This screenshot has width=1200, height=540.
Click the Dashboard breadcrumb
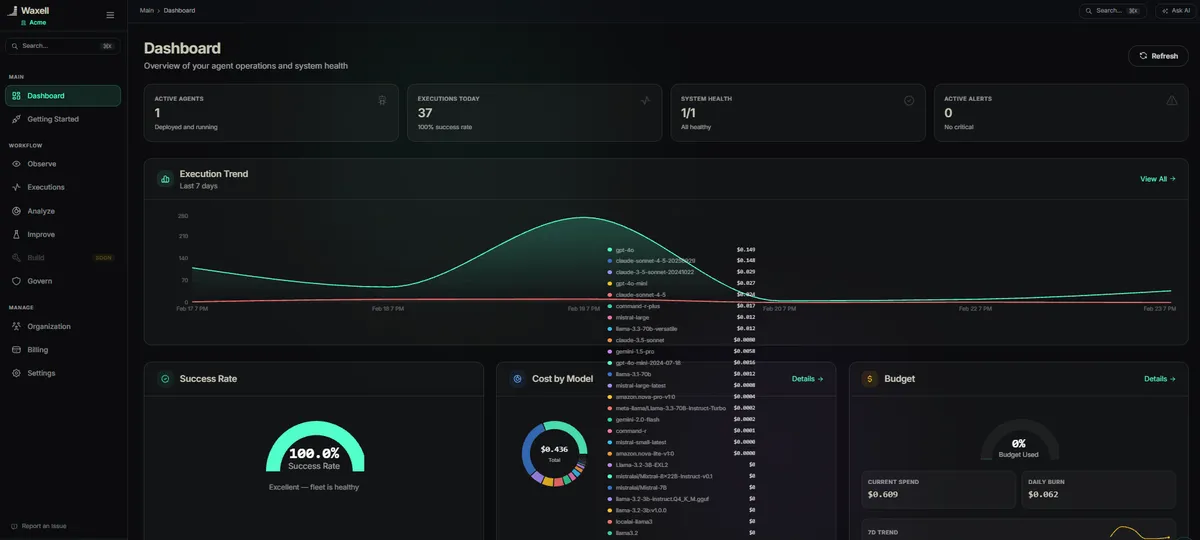[180, 10]
